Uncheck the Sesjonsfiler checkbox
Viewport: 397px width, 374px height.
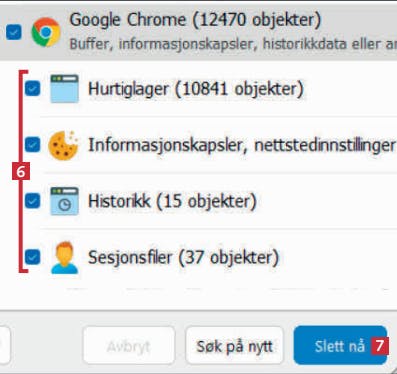pyautogui.click(x=33, y=257)
